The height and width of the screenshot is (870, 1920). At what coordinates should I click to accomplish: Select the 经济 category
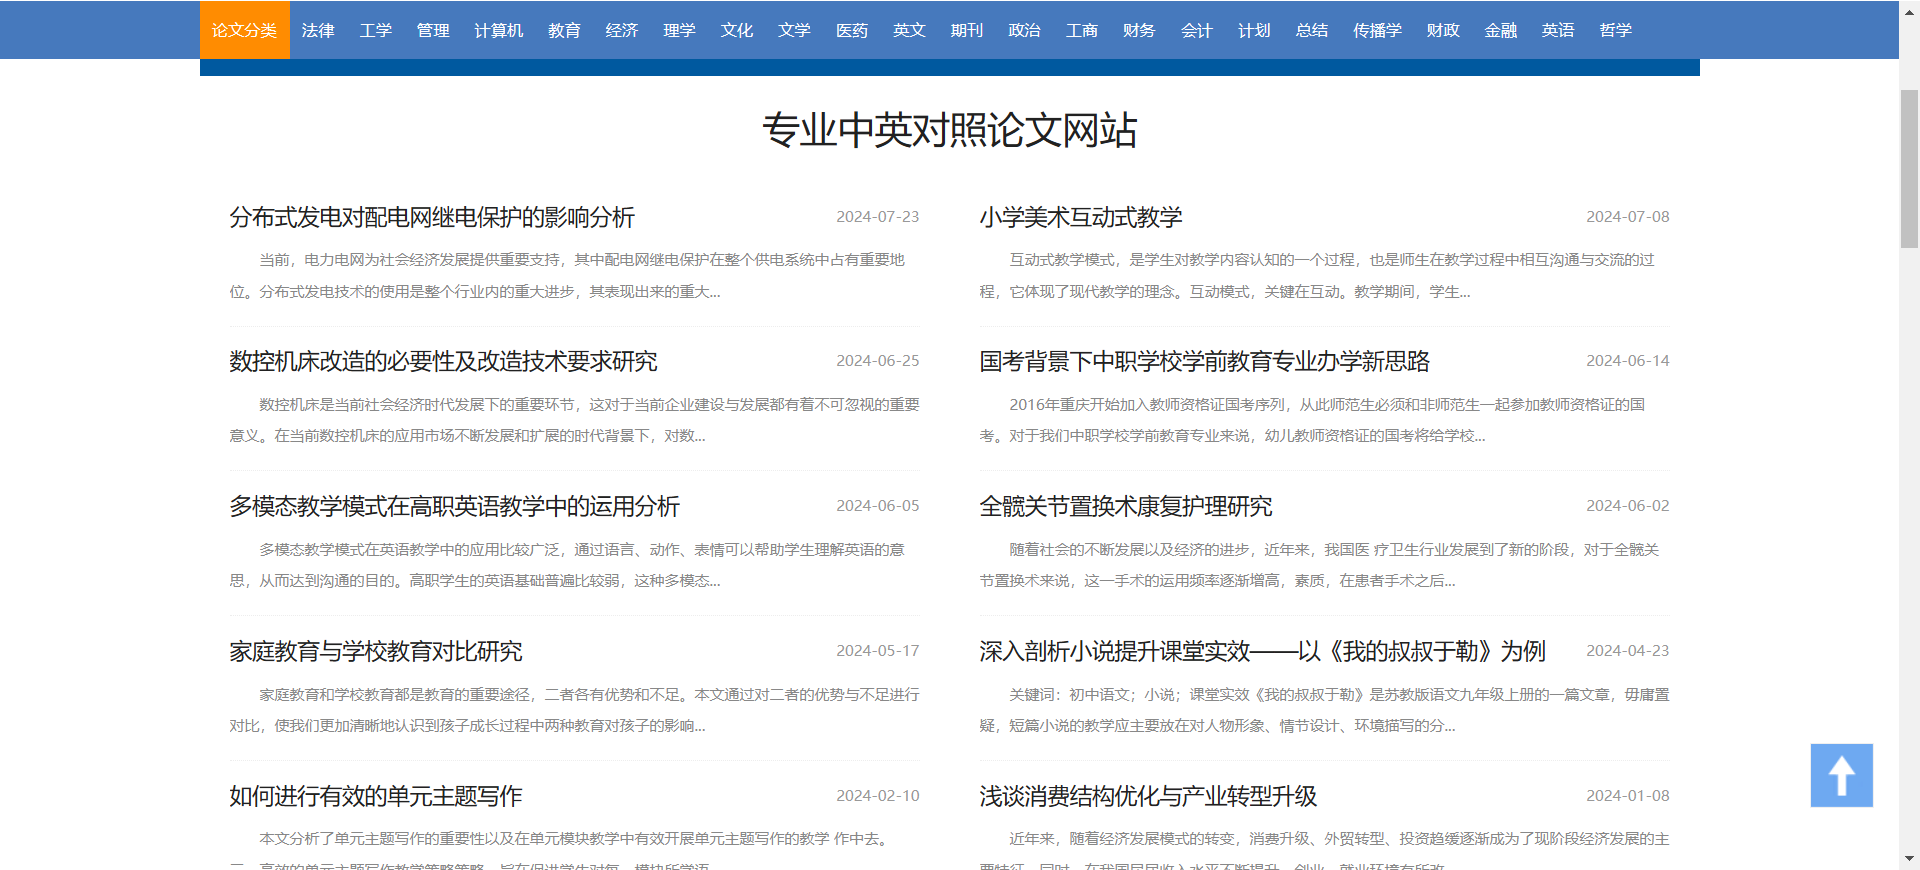(622, 30)
